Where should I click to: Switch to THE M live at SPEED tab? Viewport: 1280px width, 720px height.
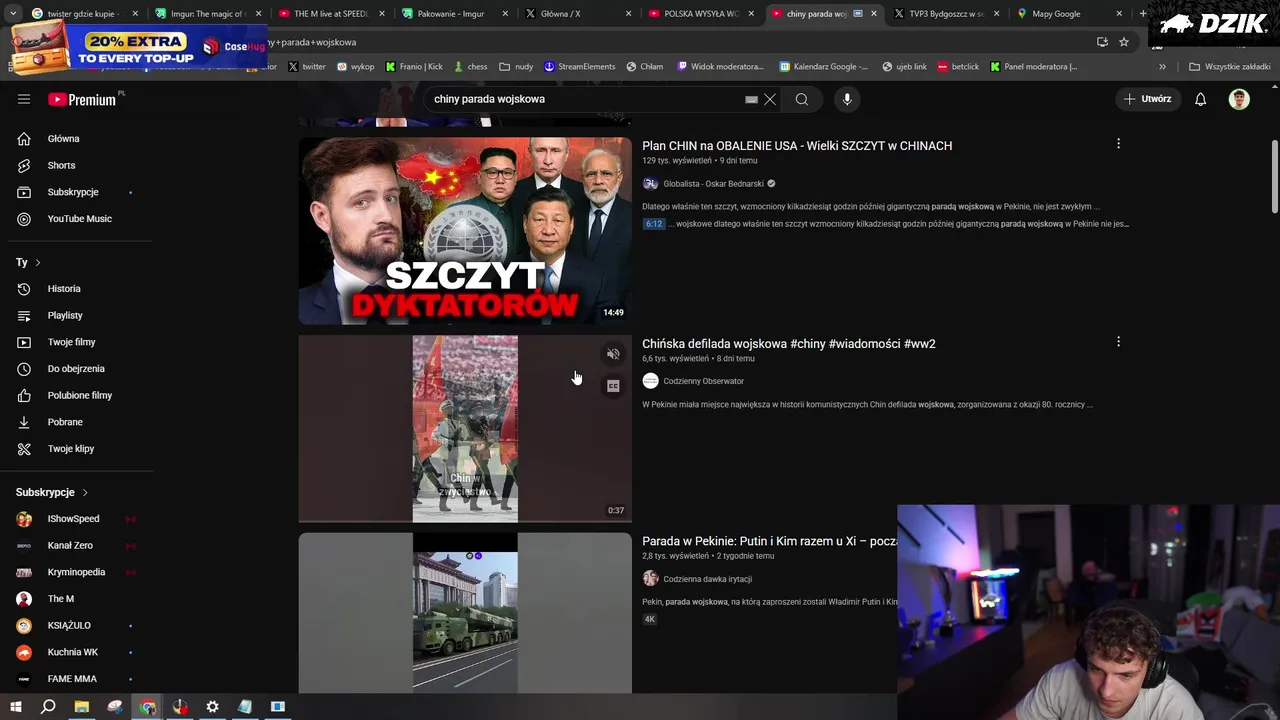[331, 14]
